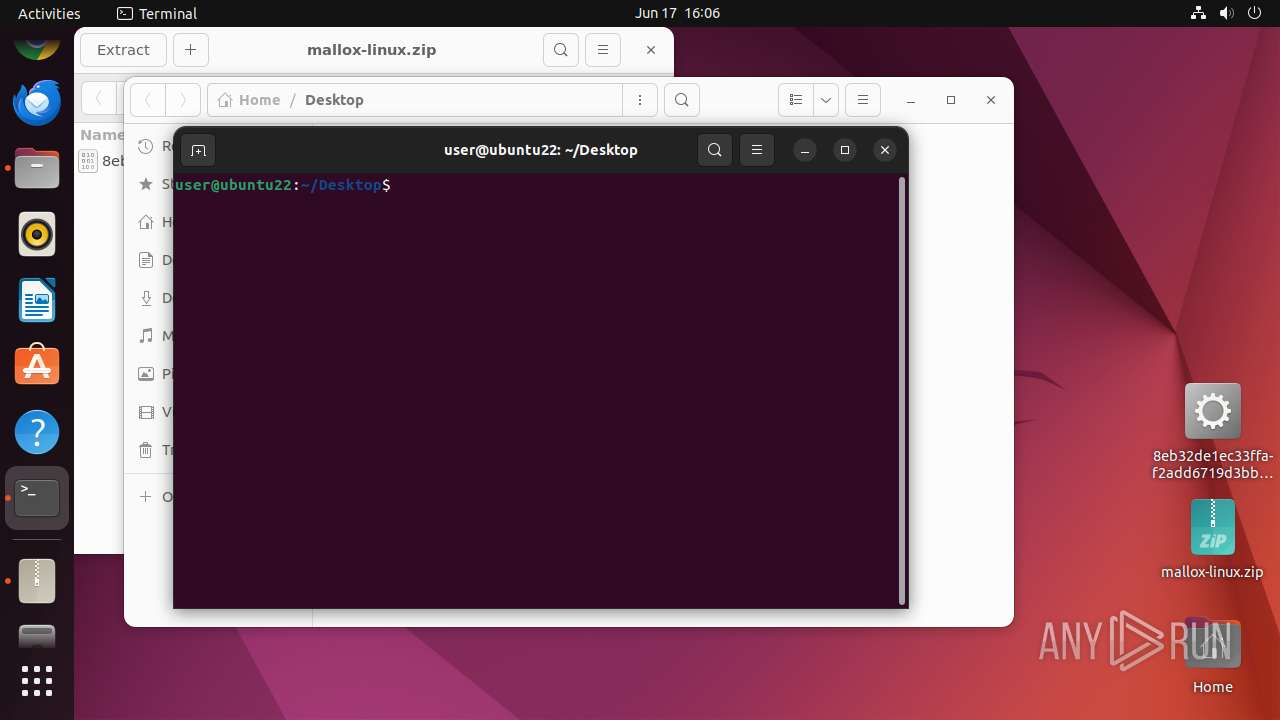Toggle list view in Files window

796,100
